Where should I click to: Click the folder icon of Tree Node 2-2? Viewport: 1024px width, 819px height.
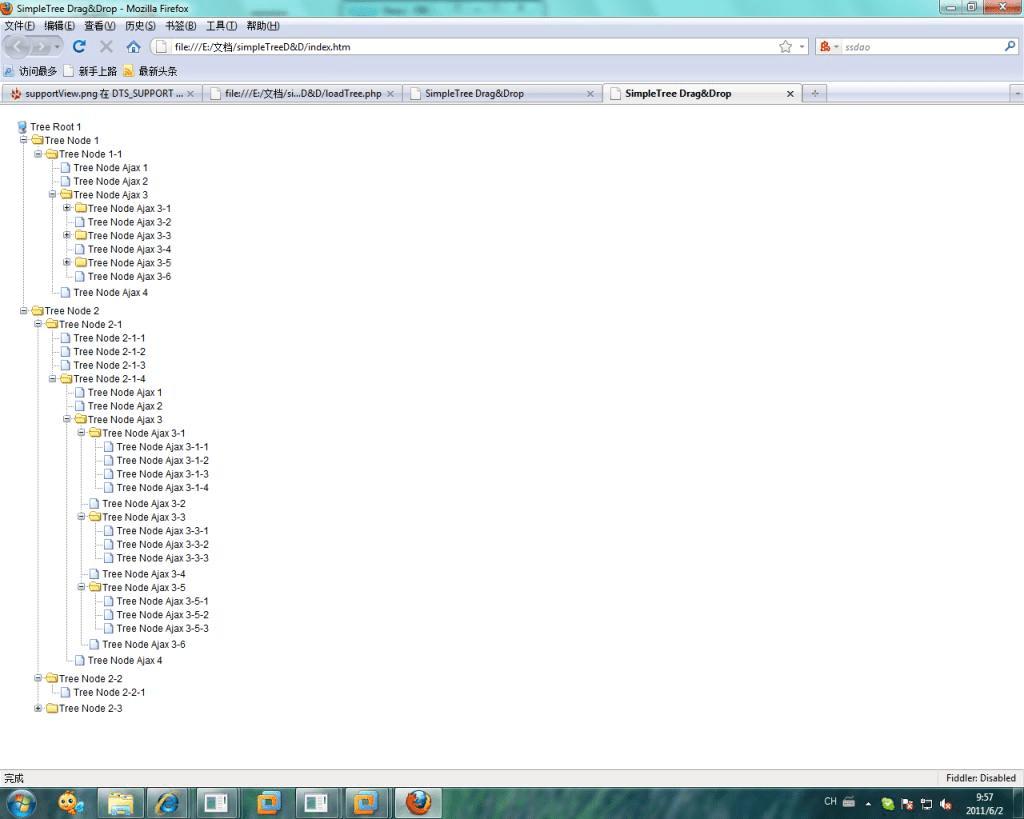point(52,679)
